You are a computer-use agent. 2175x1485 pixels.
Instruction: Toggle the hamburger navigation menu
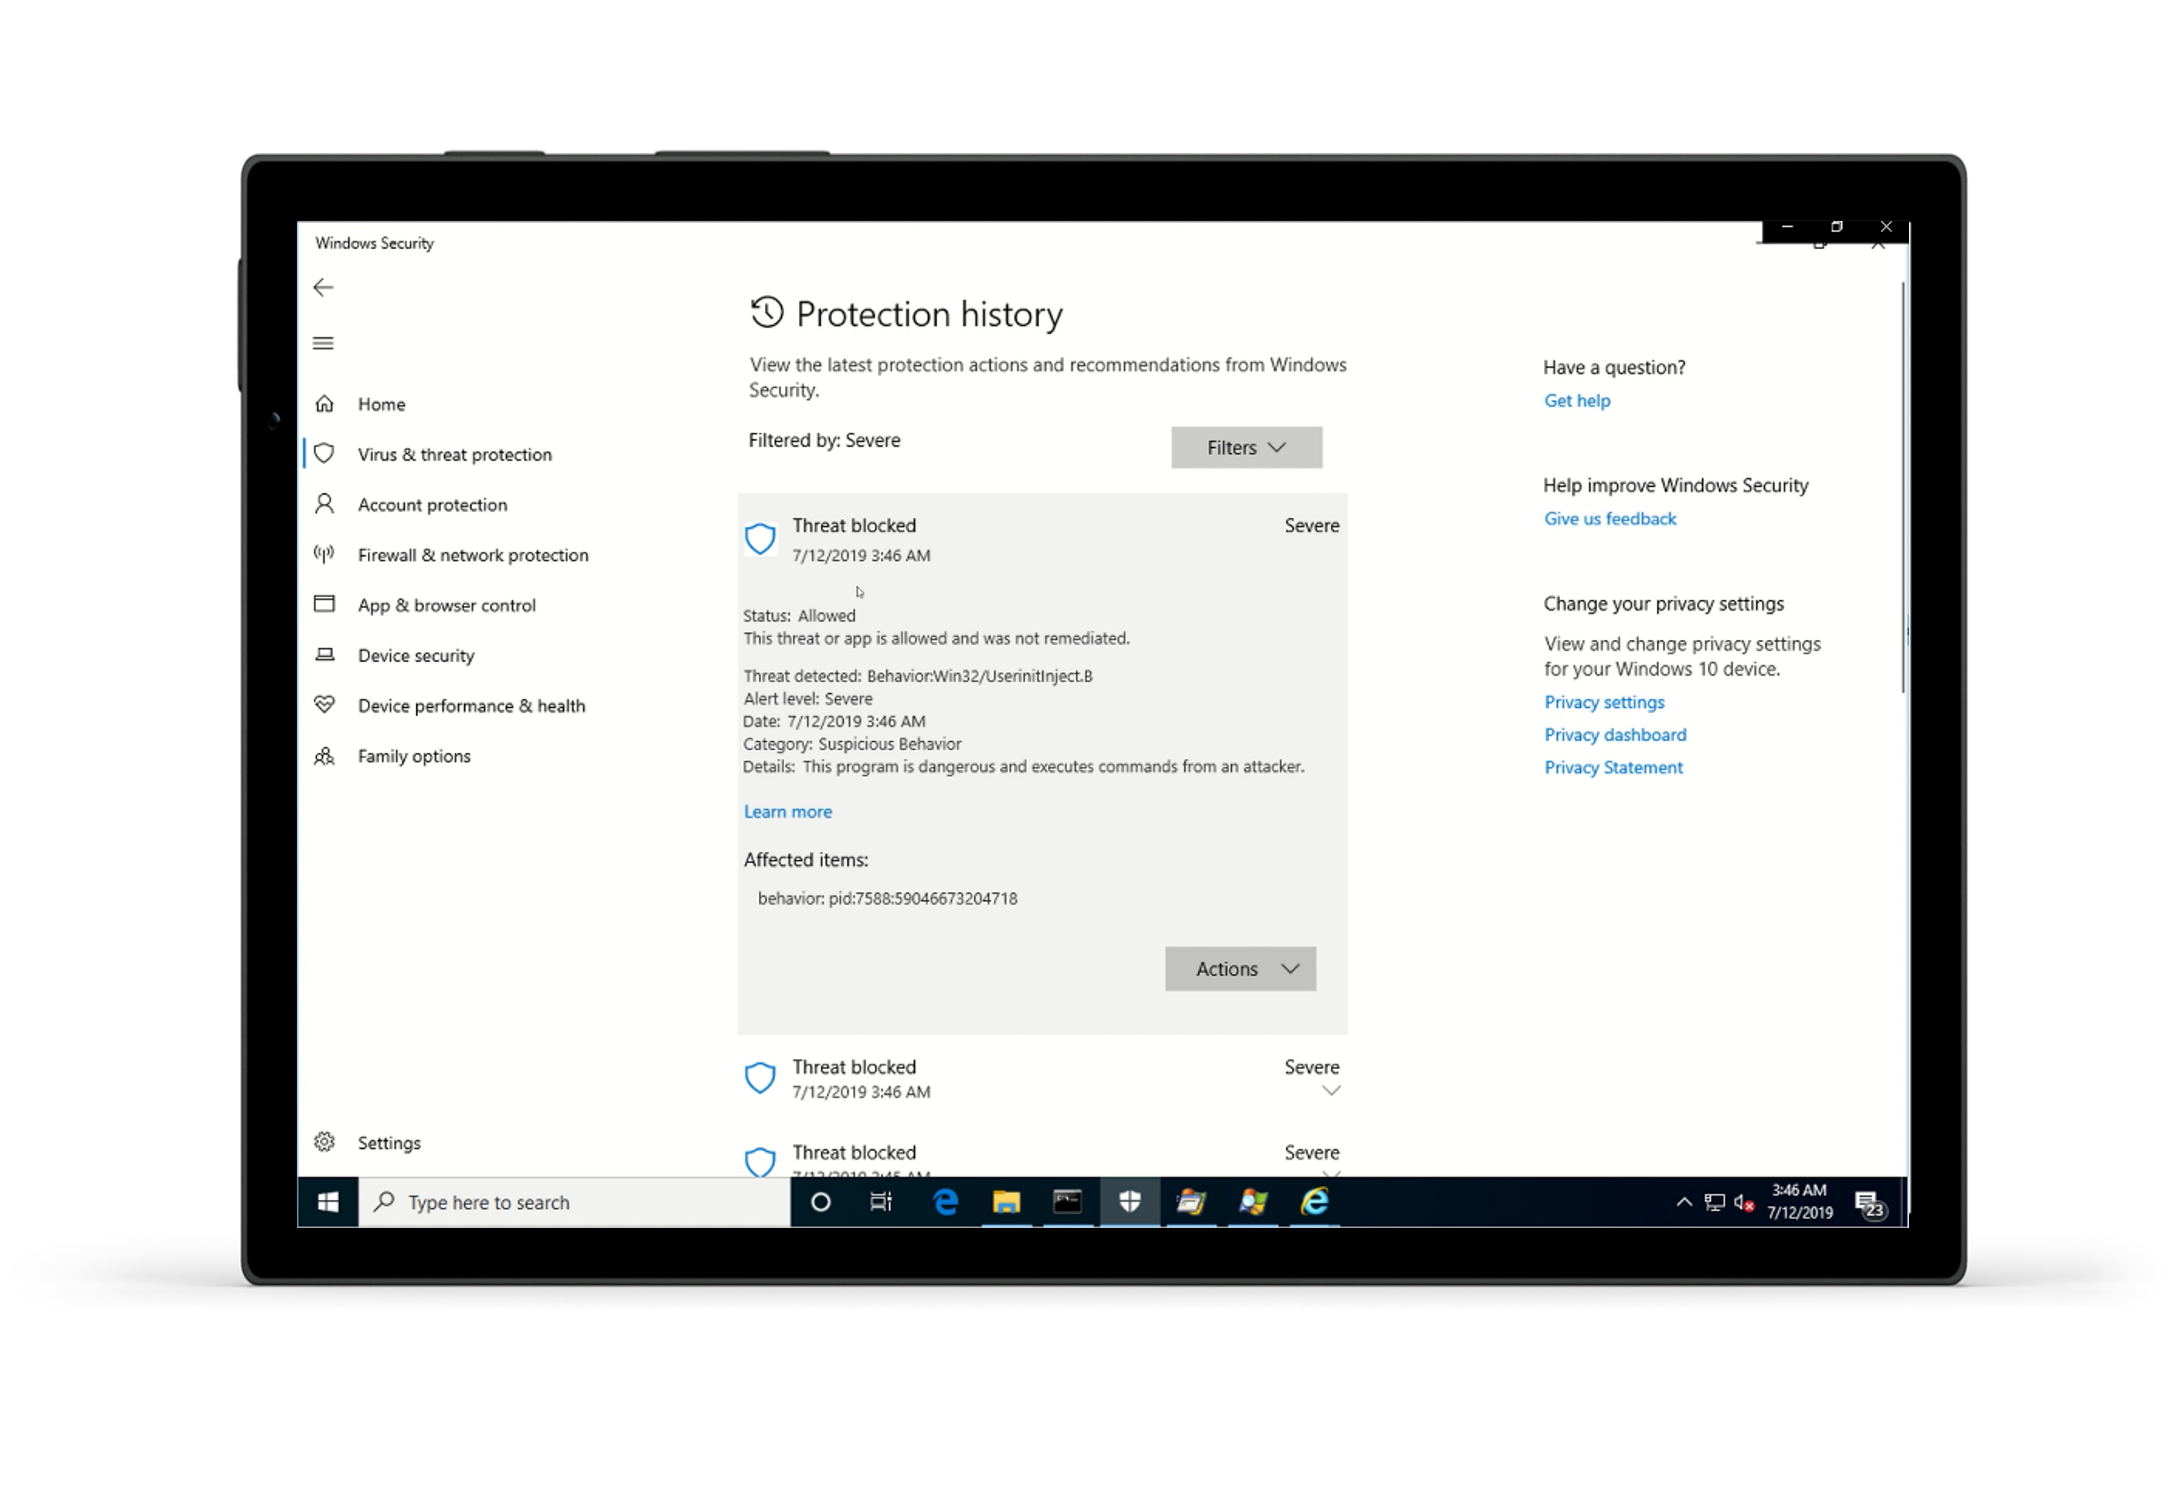[x=323, y=343]
